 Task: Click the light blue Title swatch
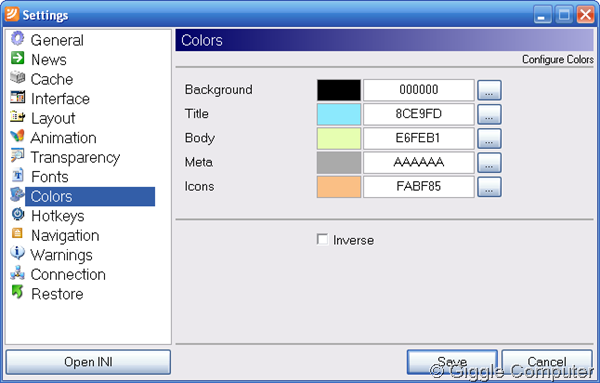click(x=339, y=114)
